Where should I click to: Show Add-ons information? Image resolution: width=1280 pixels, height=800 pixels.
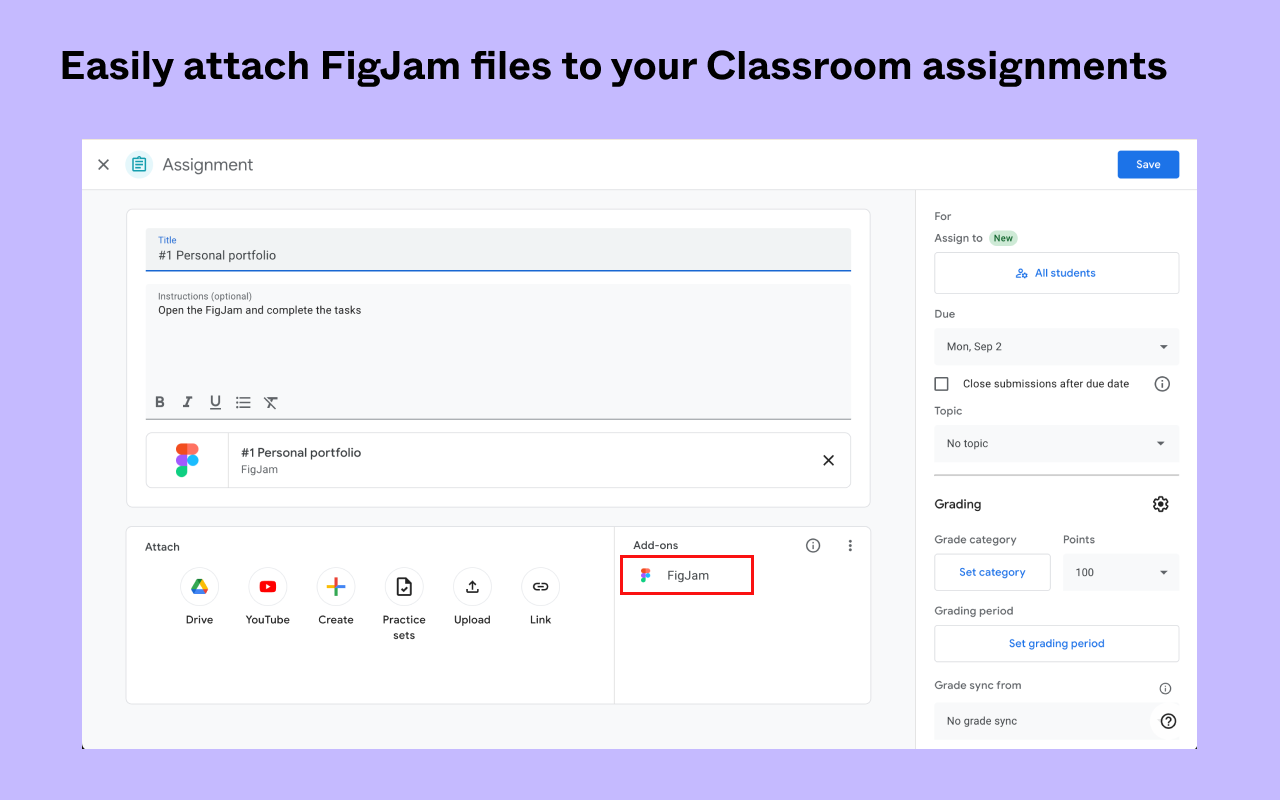coord(813,545)
